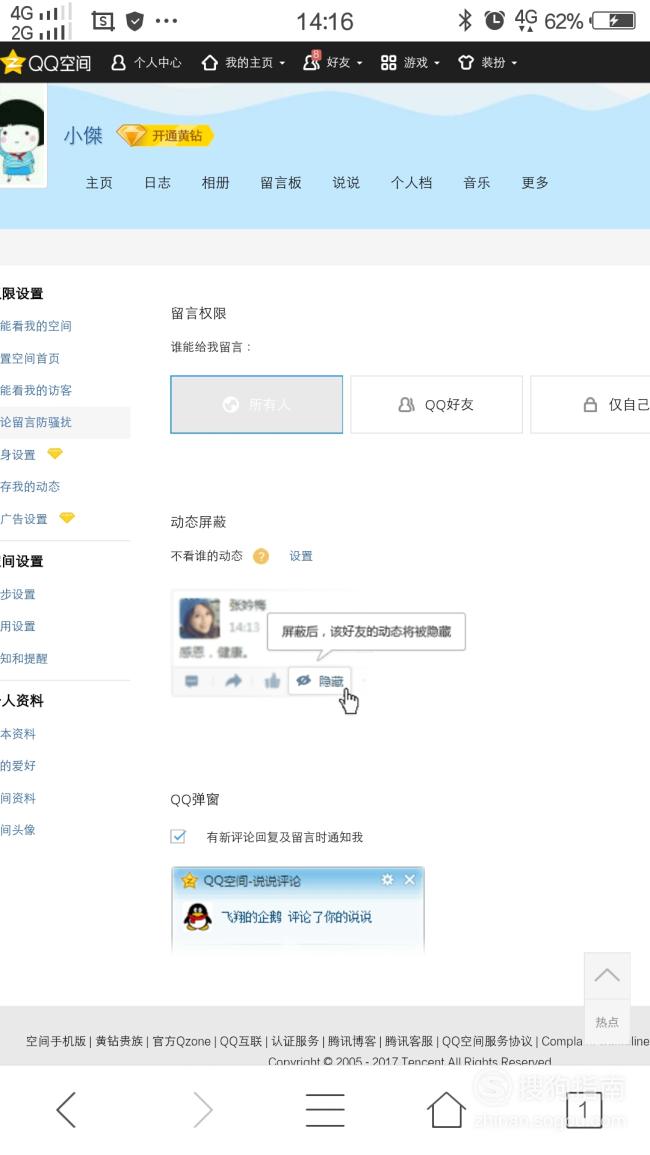Select QQ好友 message permission option

click(x=436, y=404)
